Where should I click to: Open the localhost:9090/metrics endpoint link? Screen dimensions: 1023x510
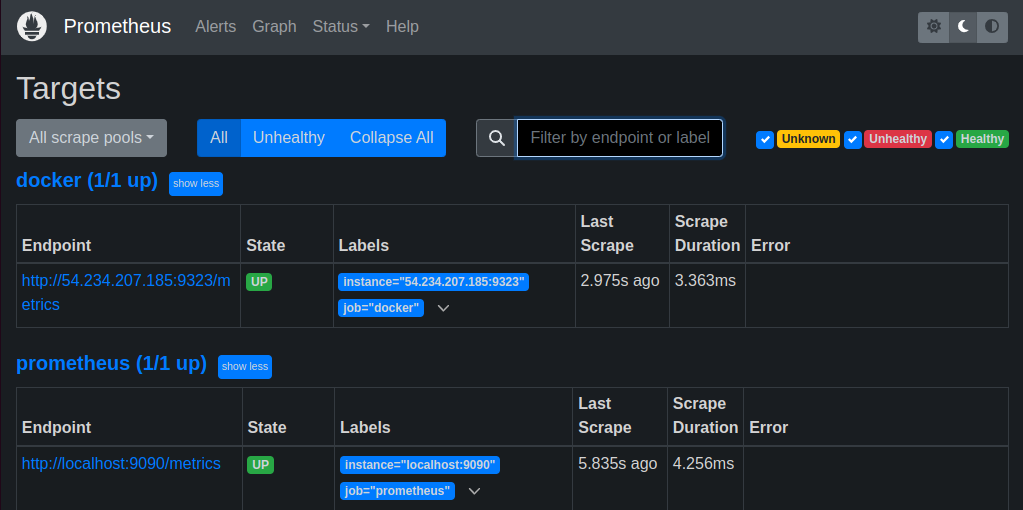click(x=121, y=464)
